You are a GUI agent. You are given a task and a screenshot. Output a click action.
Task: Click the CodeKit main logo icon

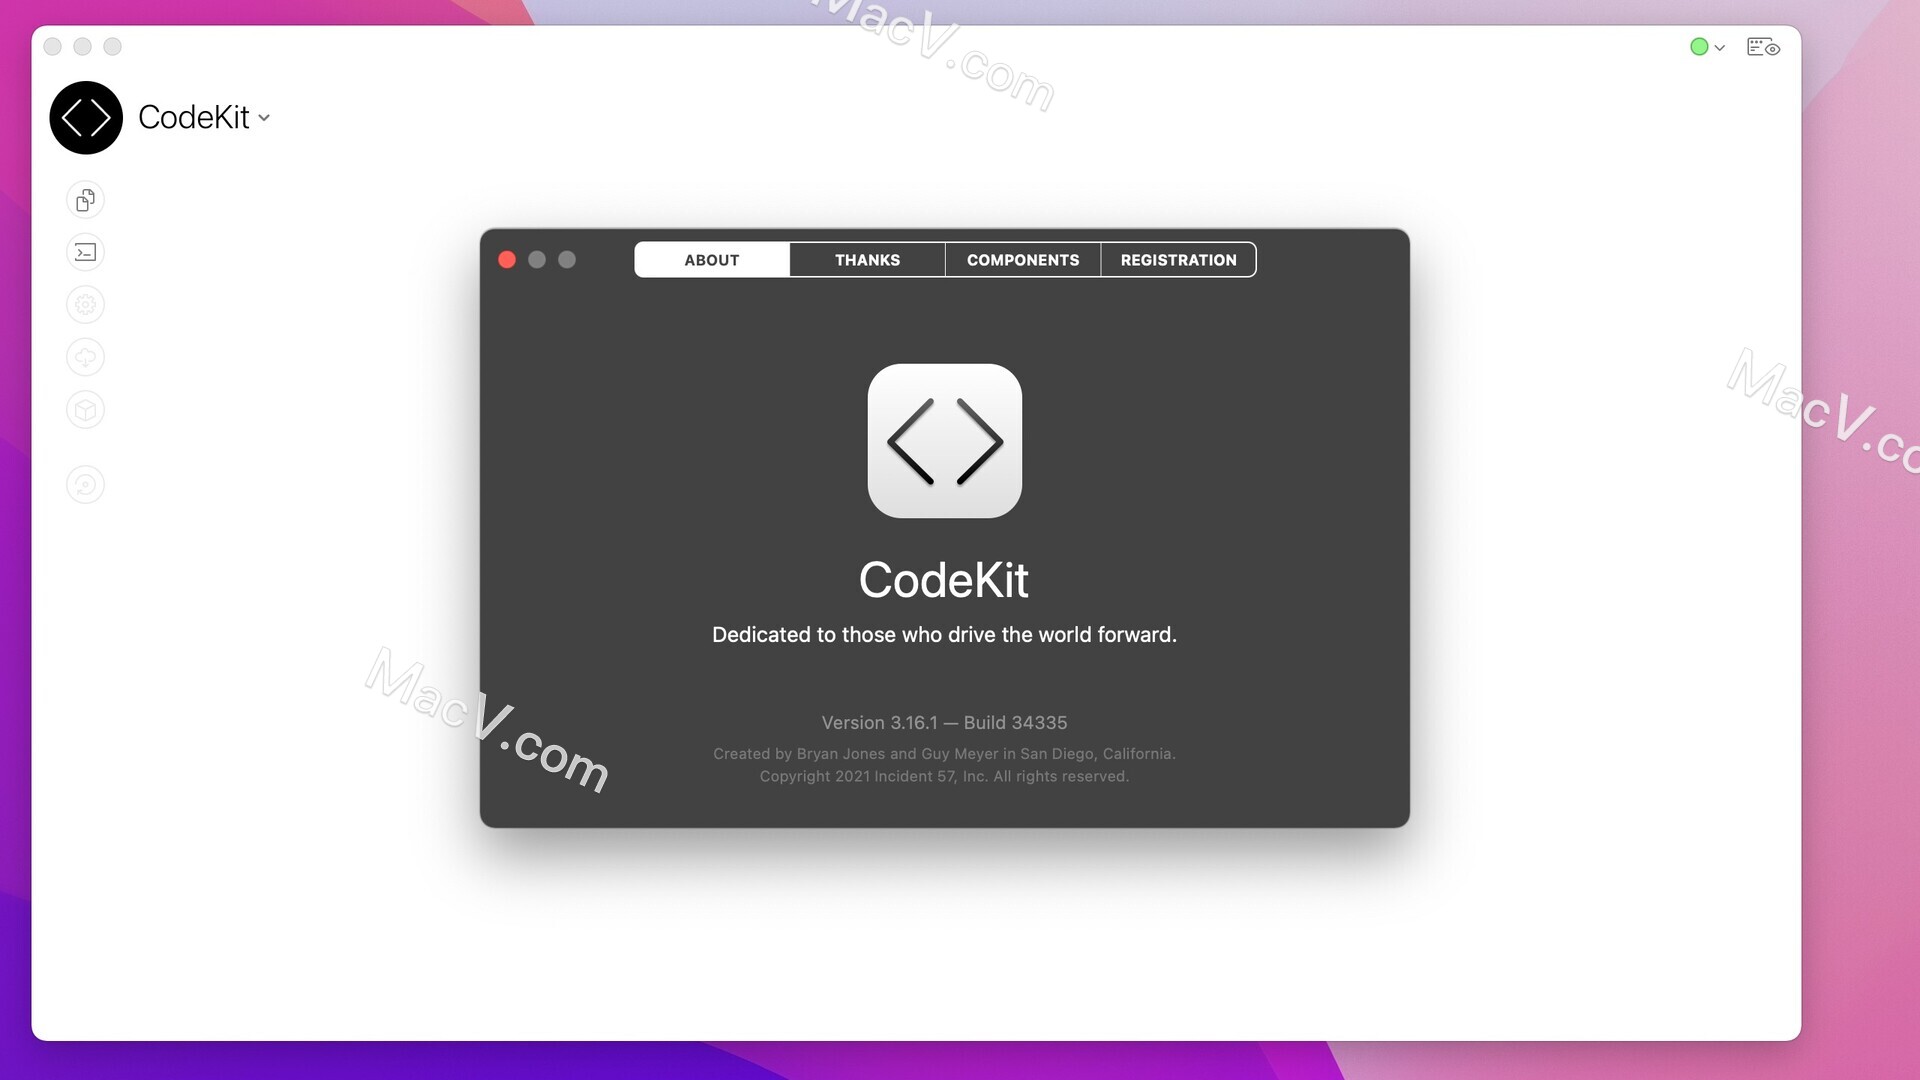(87, 117)
